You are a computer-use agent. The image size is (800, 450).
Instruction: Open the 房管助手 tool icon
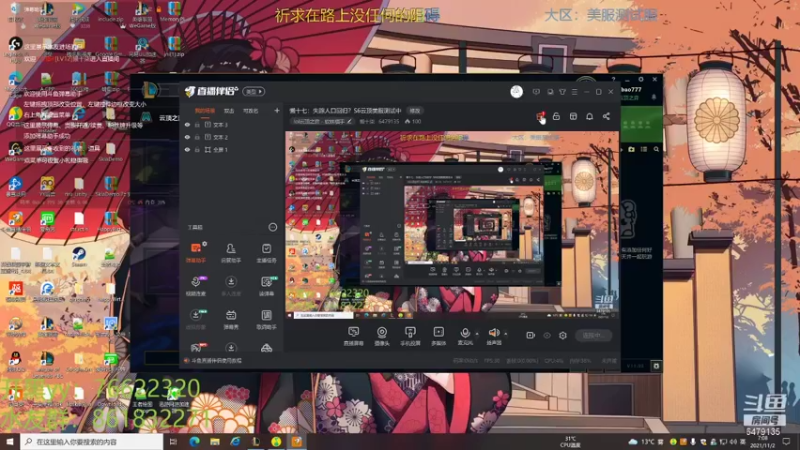[231, 252]
